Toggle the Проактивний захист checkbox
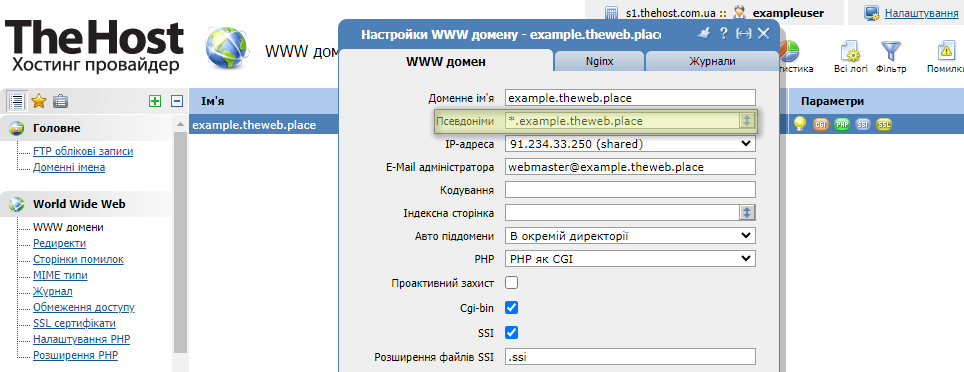The height and width of the screenshot is (372, 964). [512, 283]
